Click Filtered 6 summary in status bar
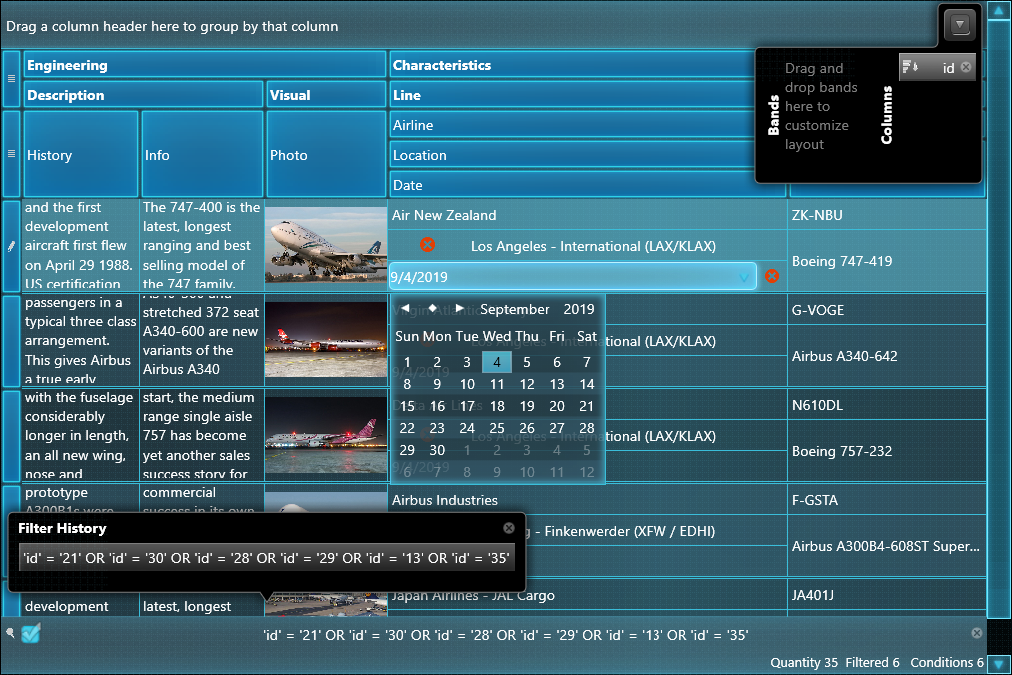This screenshot has width=1012, height=675. 872,662
